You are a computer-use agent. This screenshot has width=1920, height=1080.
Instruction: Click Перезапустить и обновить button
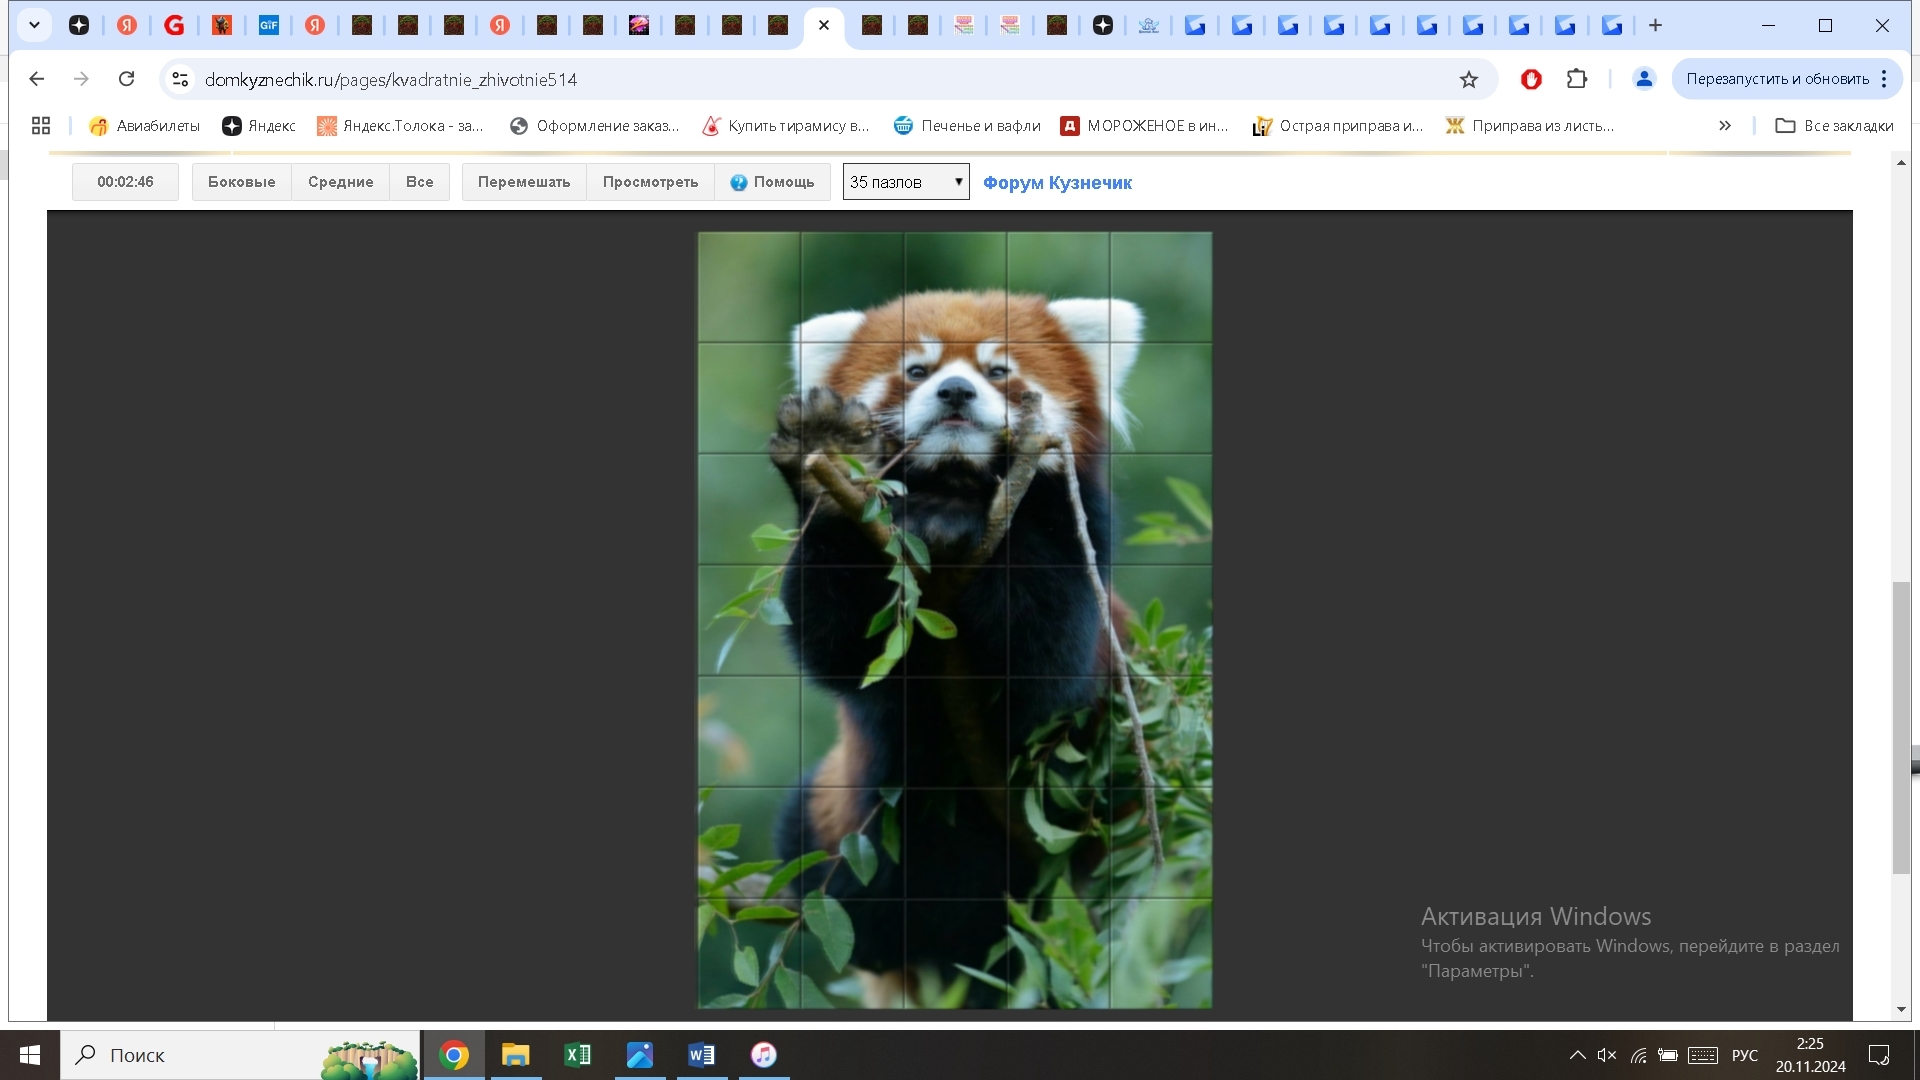1777,79
